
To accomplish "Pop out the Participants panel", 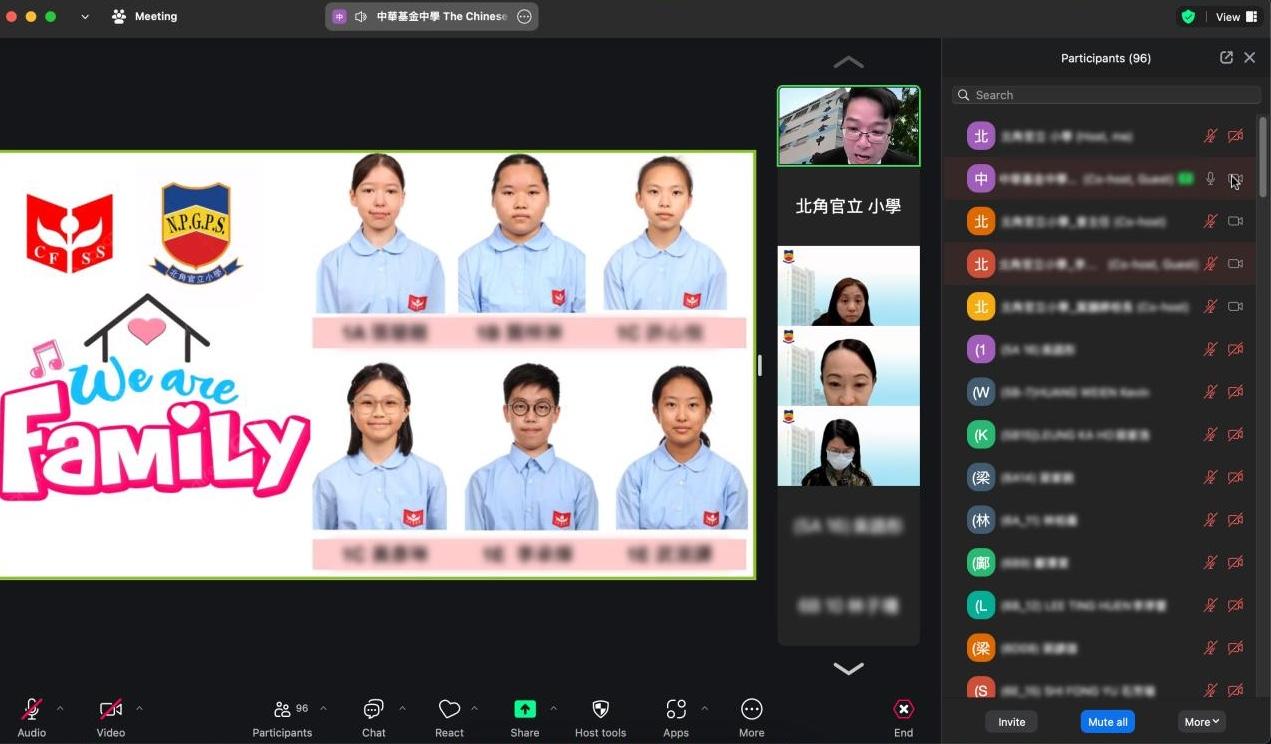I will coord(1226,58).
